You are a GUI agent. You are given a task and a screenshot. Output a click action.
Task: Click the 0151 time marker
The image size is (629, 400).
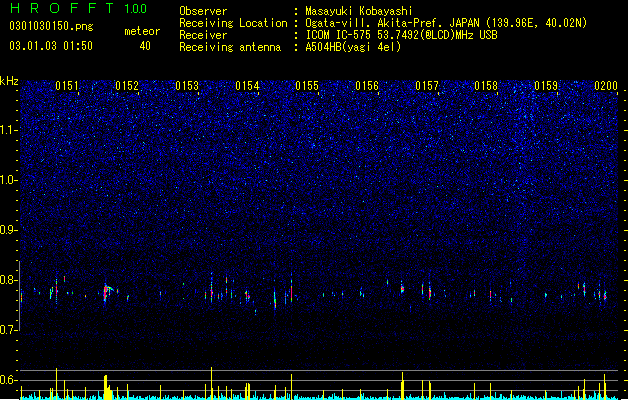tap(67, 86)
